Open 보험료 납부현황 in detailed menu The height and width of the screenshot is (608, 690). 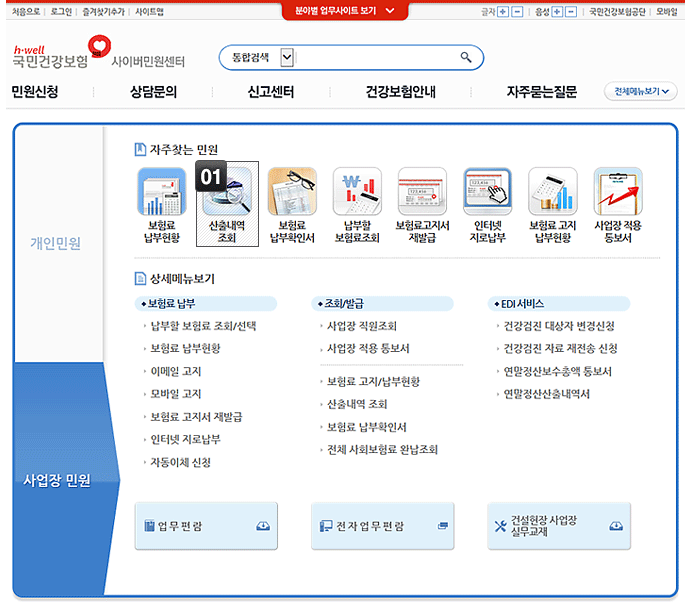tap(185, 348)
